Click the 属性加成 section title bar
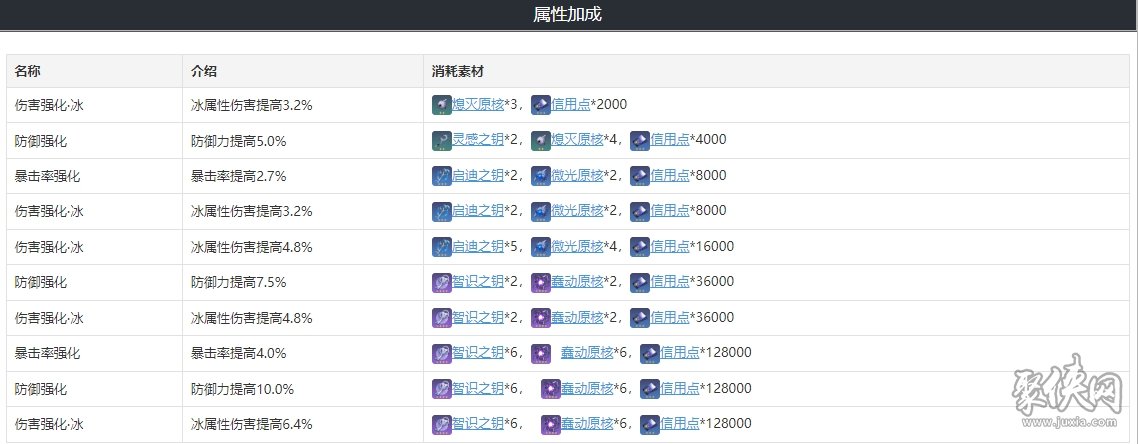This screenshot has width=1138, height=444. (569, 15)
